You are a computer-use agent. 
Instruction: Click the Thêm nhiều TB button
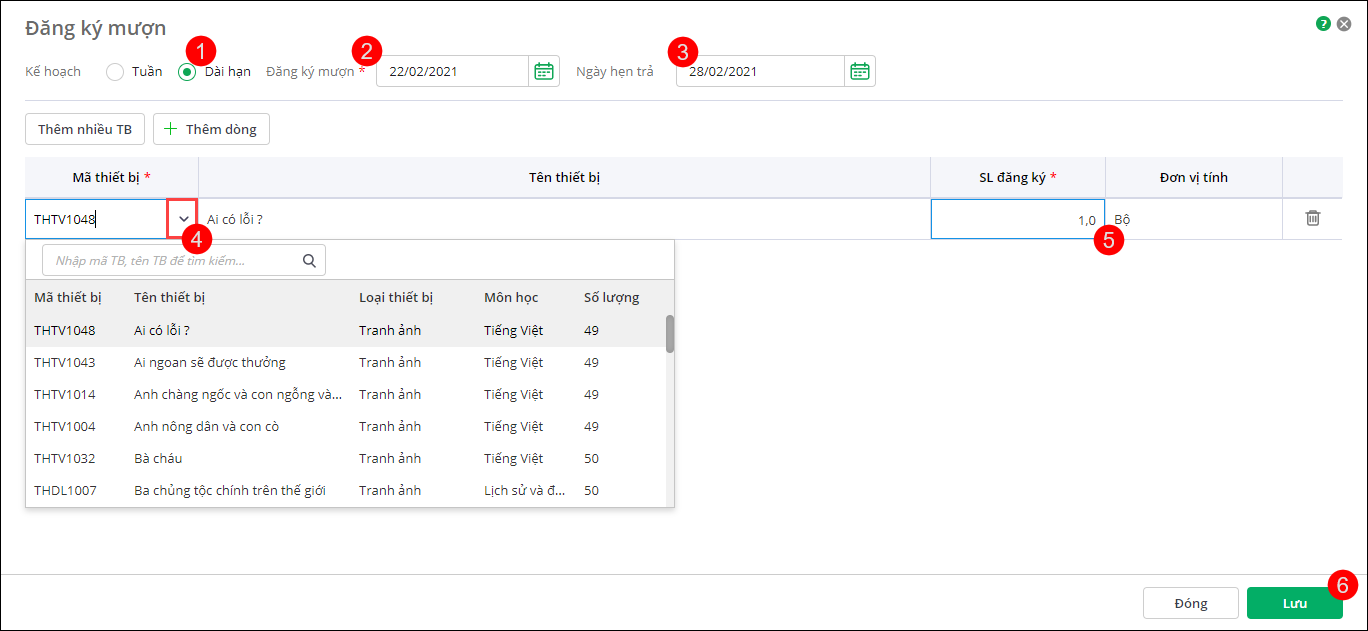click(x=85, y=129)
